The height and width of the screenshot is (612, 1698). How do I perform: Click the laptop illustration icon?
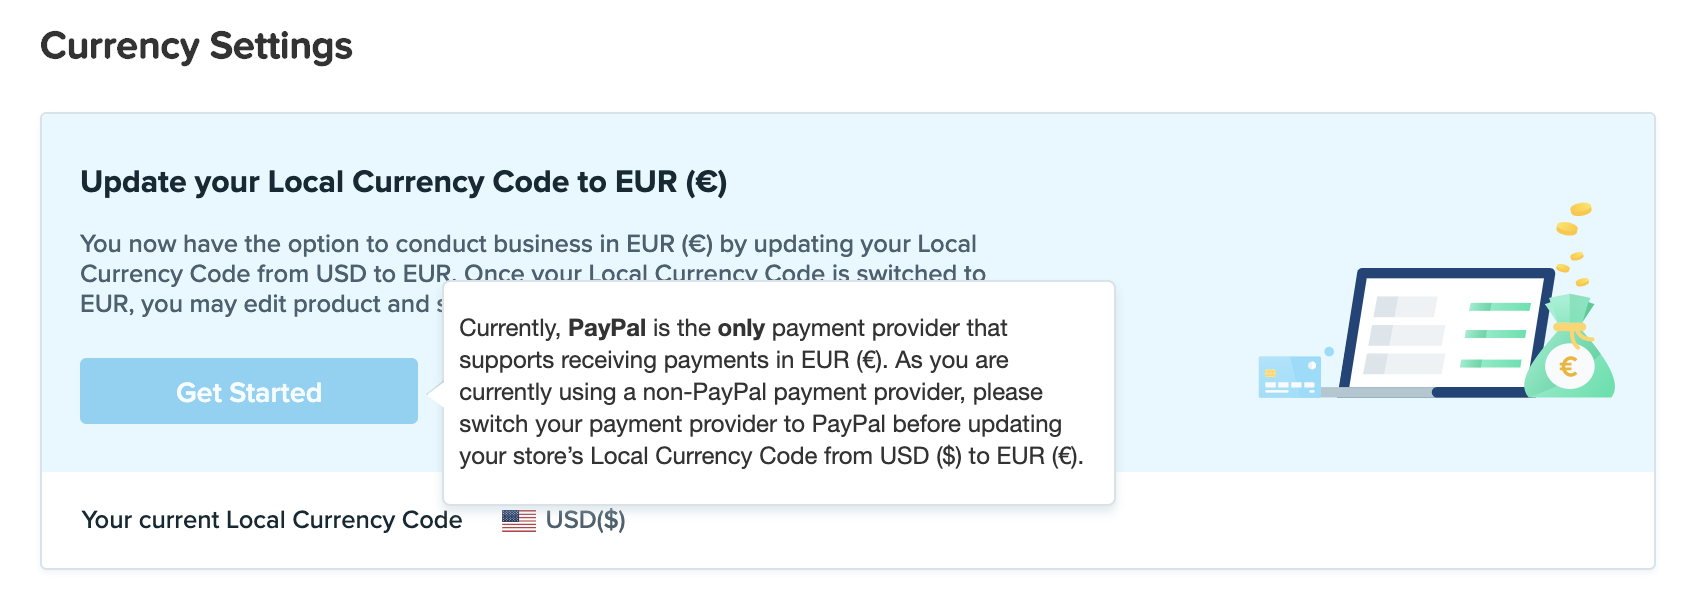tap(1440, 333)
